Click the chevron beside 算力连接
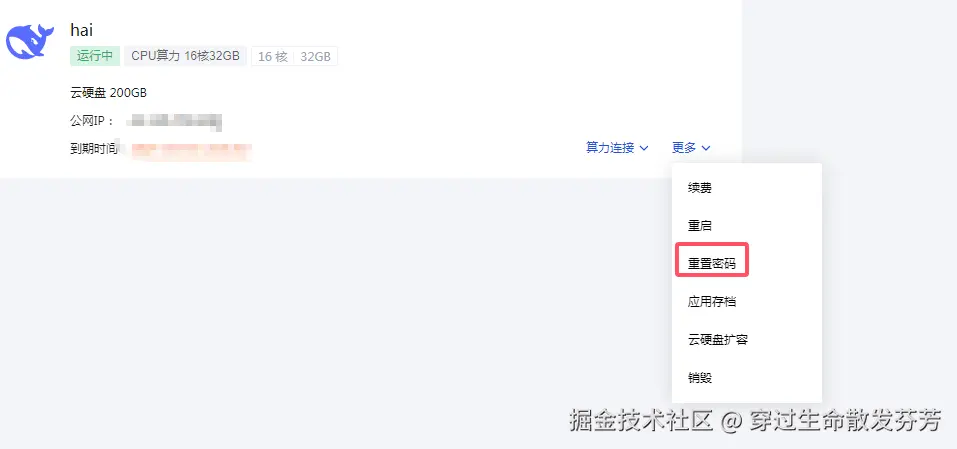 point(643,148)
